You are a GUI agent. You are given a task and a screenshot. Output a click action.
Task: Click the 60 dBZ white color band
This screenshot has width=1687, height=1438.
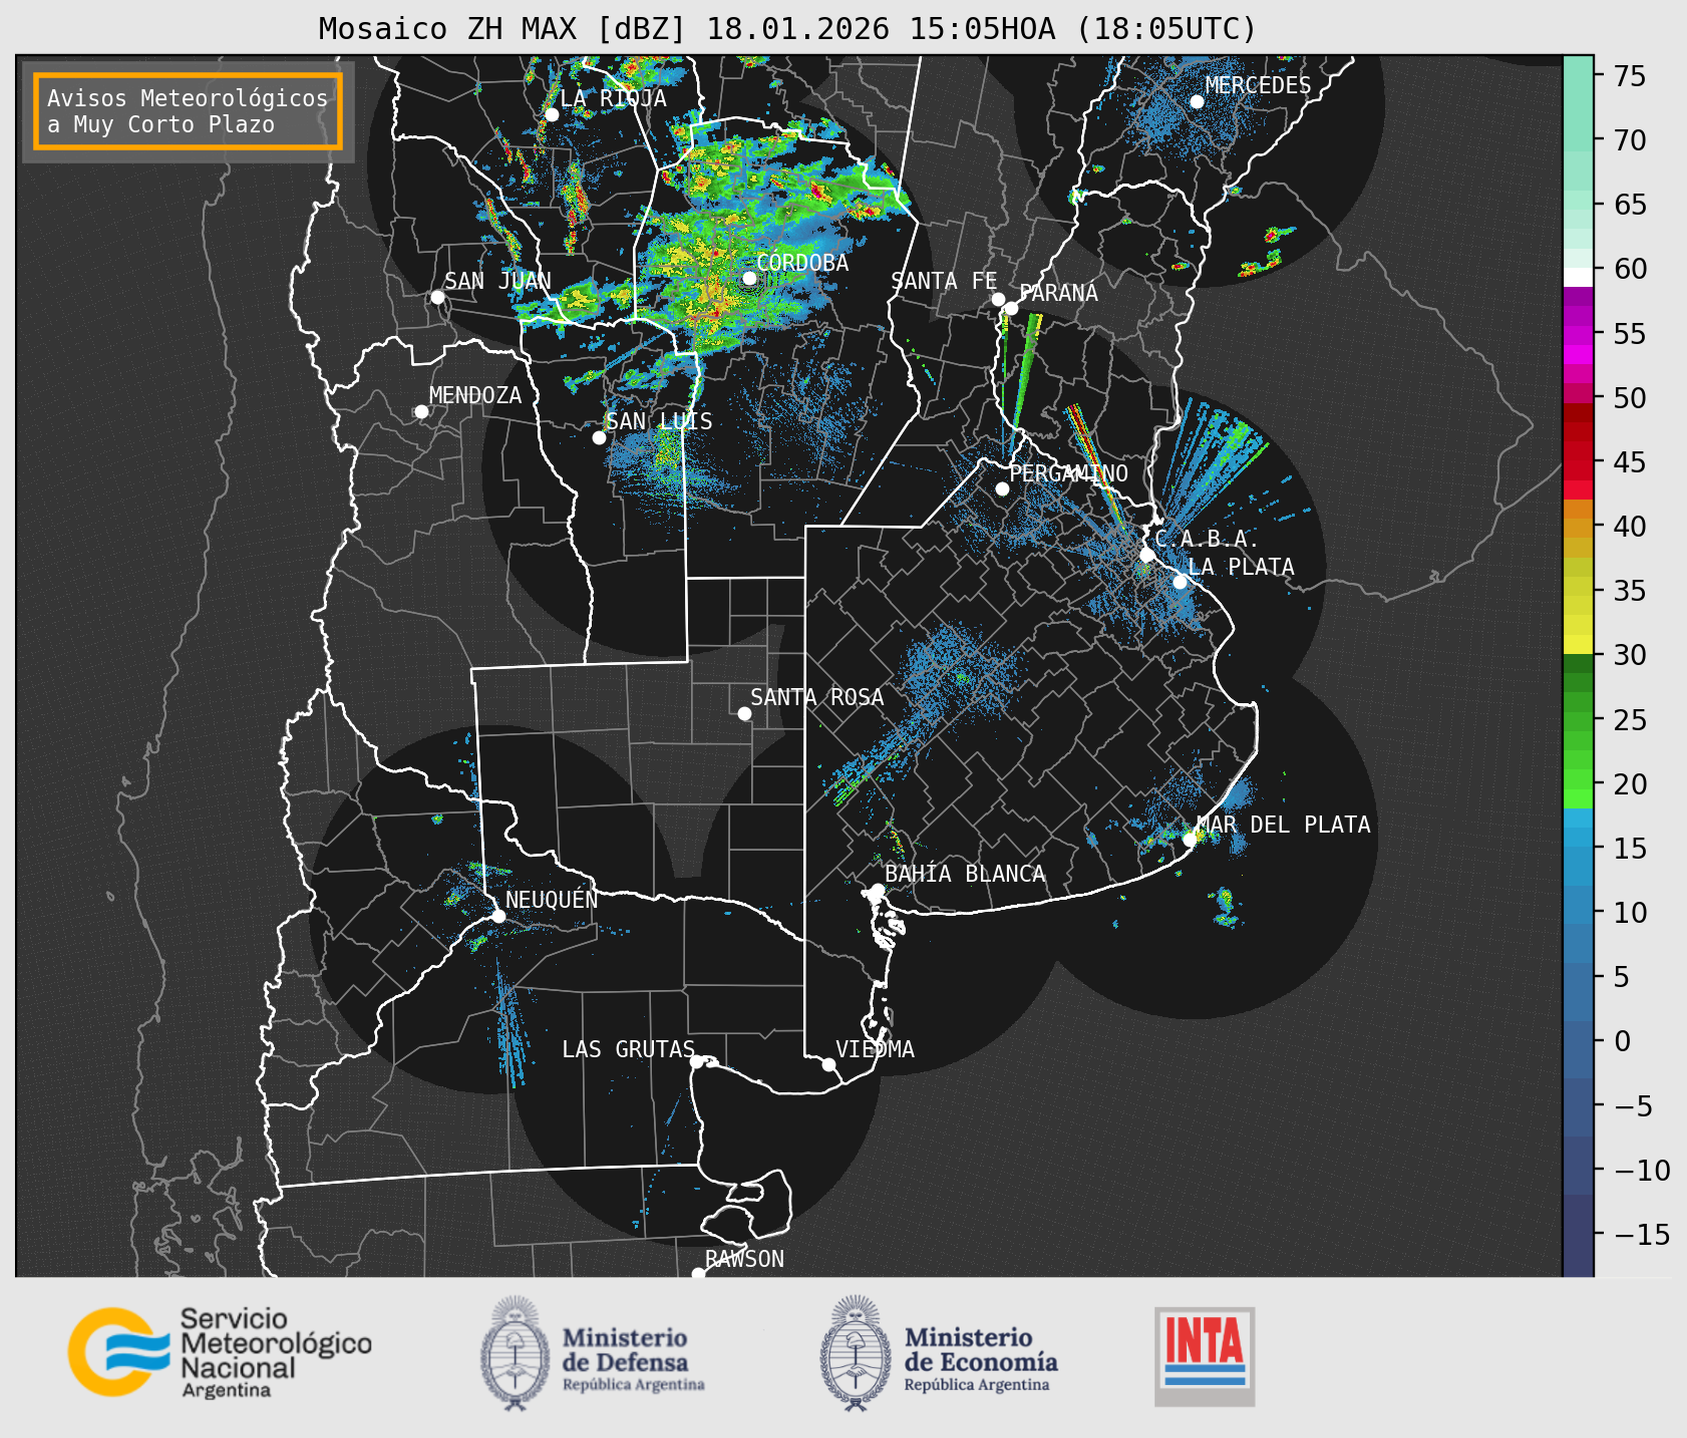1577,276
